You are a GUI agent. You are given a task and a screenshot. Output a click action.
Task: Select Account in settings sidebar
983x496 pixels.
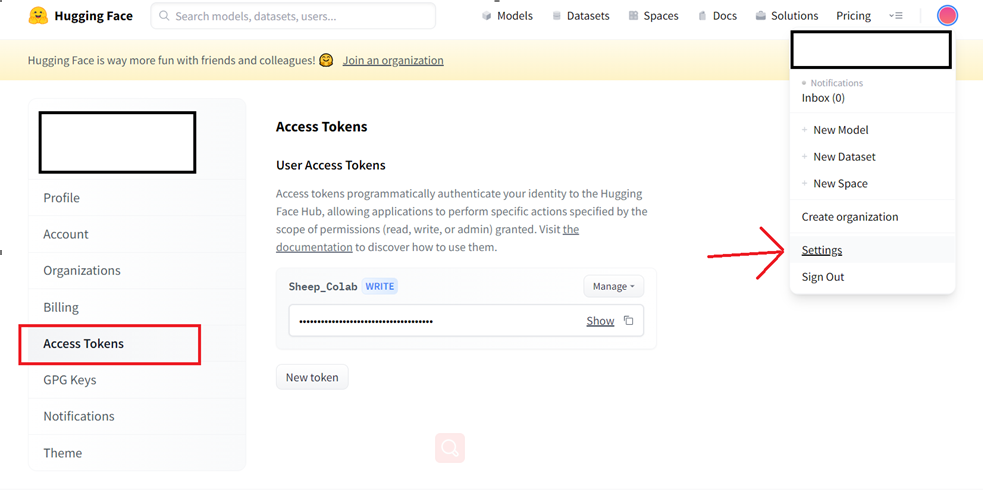[x=137, y=234]
